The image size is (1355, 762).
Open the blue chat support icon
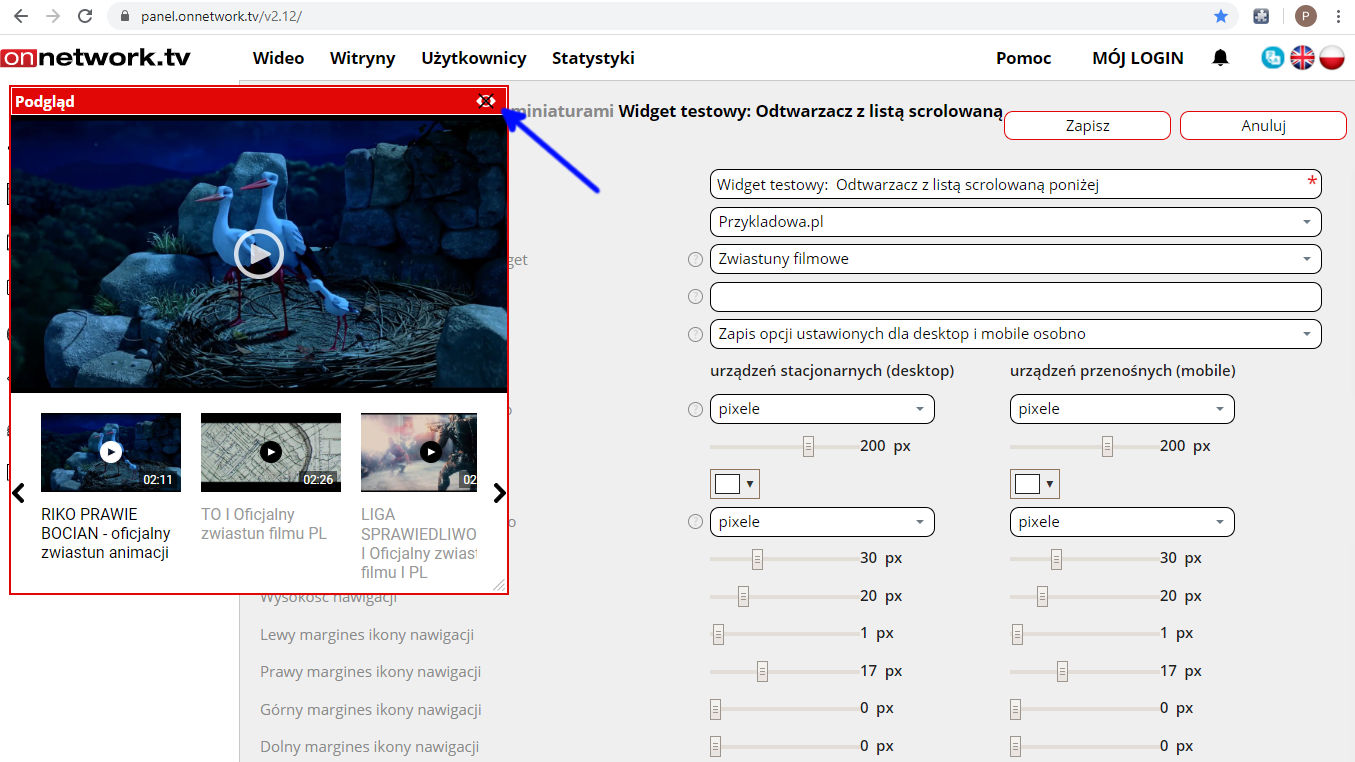1273,58
